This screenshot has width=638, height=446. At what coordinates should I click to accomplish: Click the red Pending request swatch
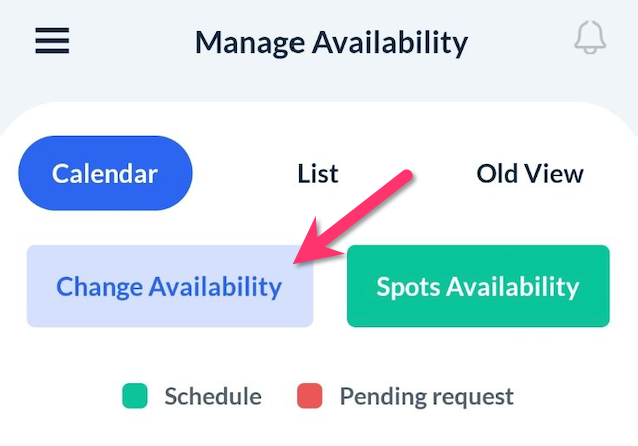click(x=309, y=396)
